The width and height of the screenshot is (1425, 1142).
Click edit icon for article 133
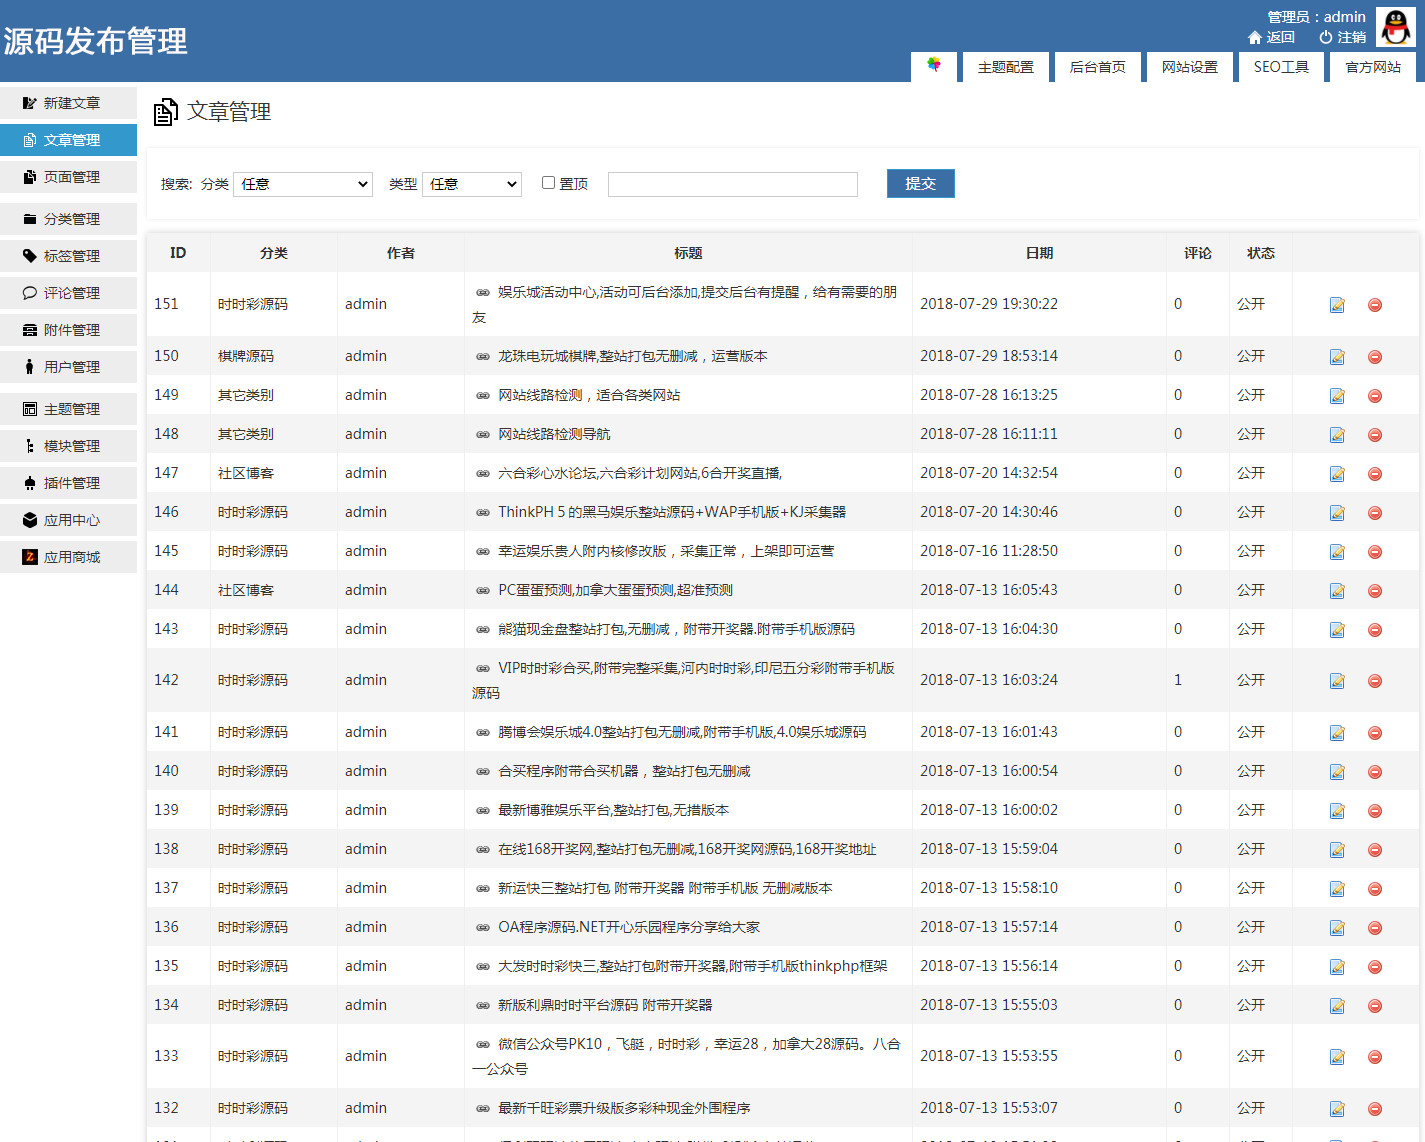pos(1337,1057)
